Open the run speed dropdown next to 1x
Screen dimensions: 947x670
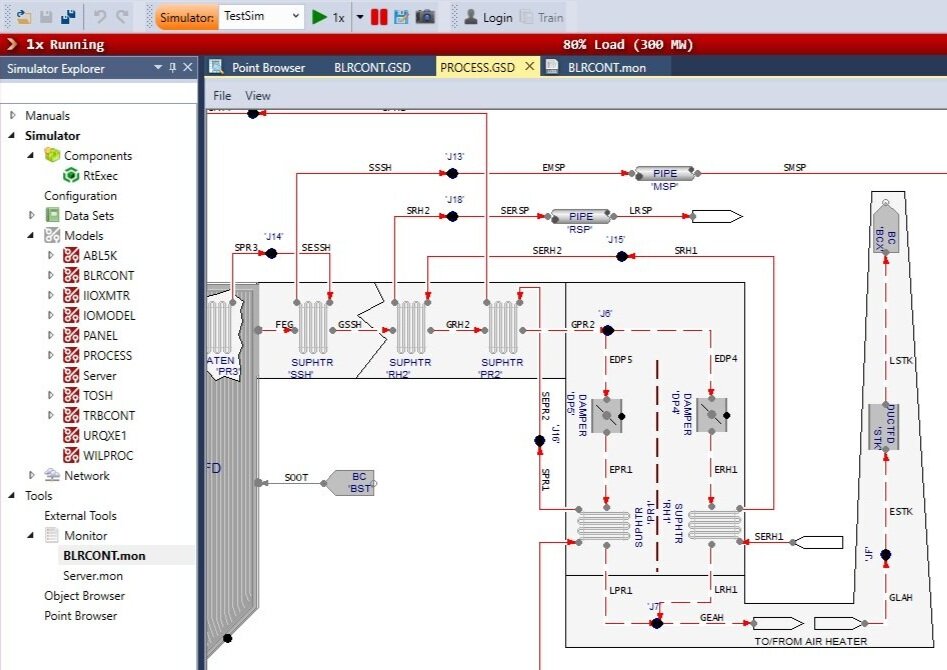click(359, 16)
